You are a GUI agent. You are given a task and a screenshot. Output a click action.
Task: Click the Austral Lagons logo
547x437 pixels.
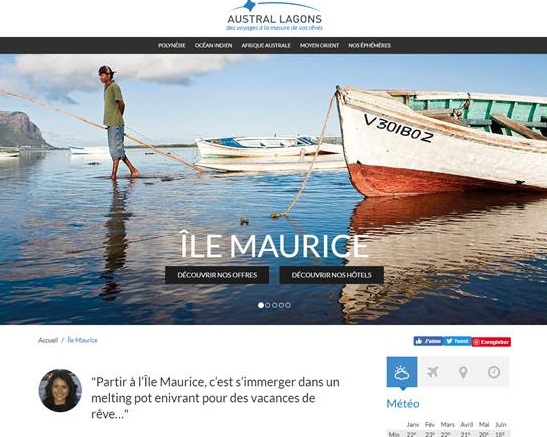pyautogui.click(x=275, y=16)
